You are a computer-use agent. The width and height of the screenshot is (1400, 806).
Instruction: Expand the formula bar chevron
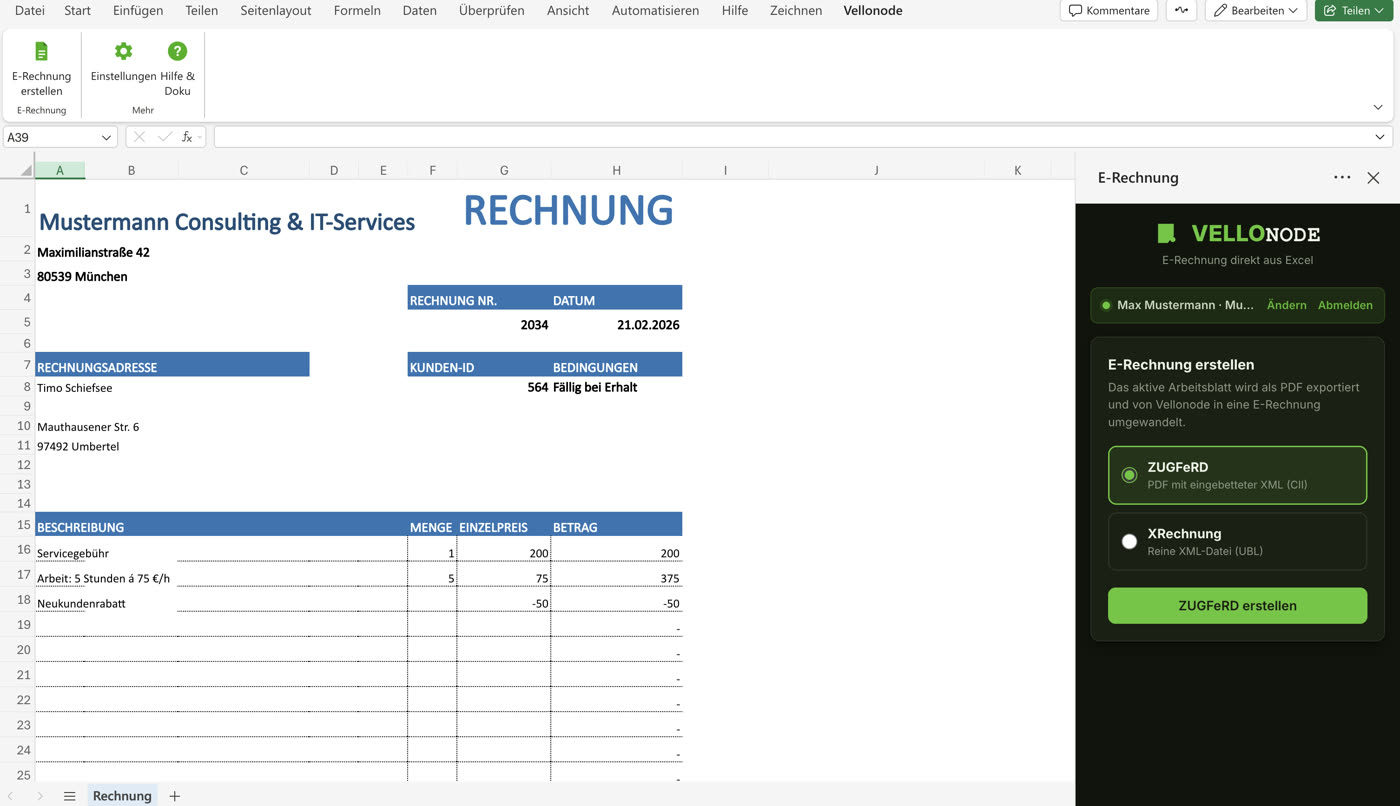(1380, 137)
